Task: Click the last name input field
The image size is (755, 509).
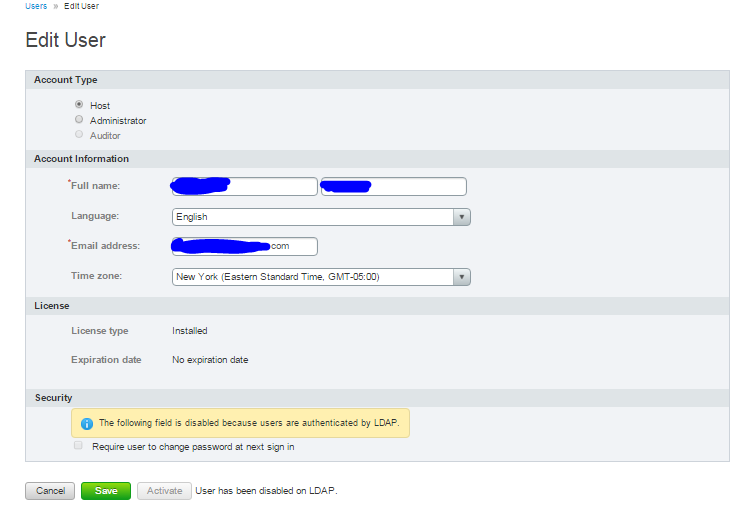Action: tap(393, 186)
